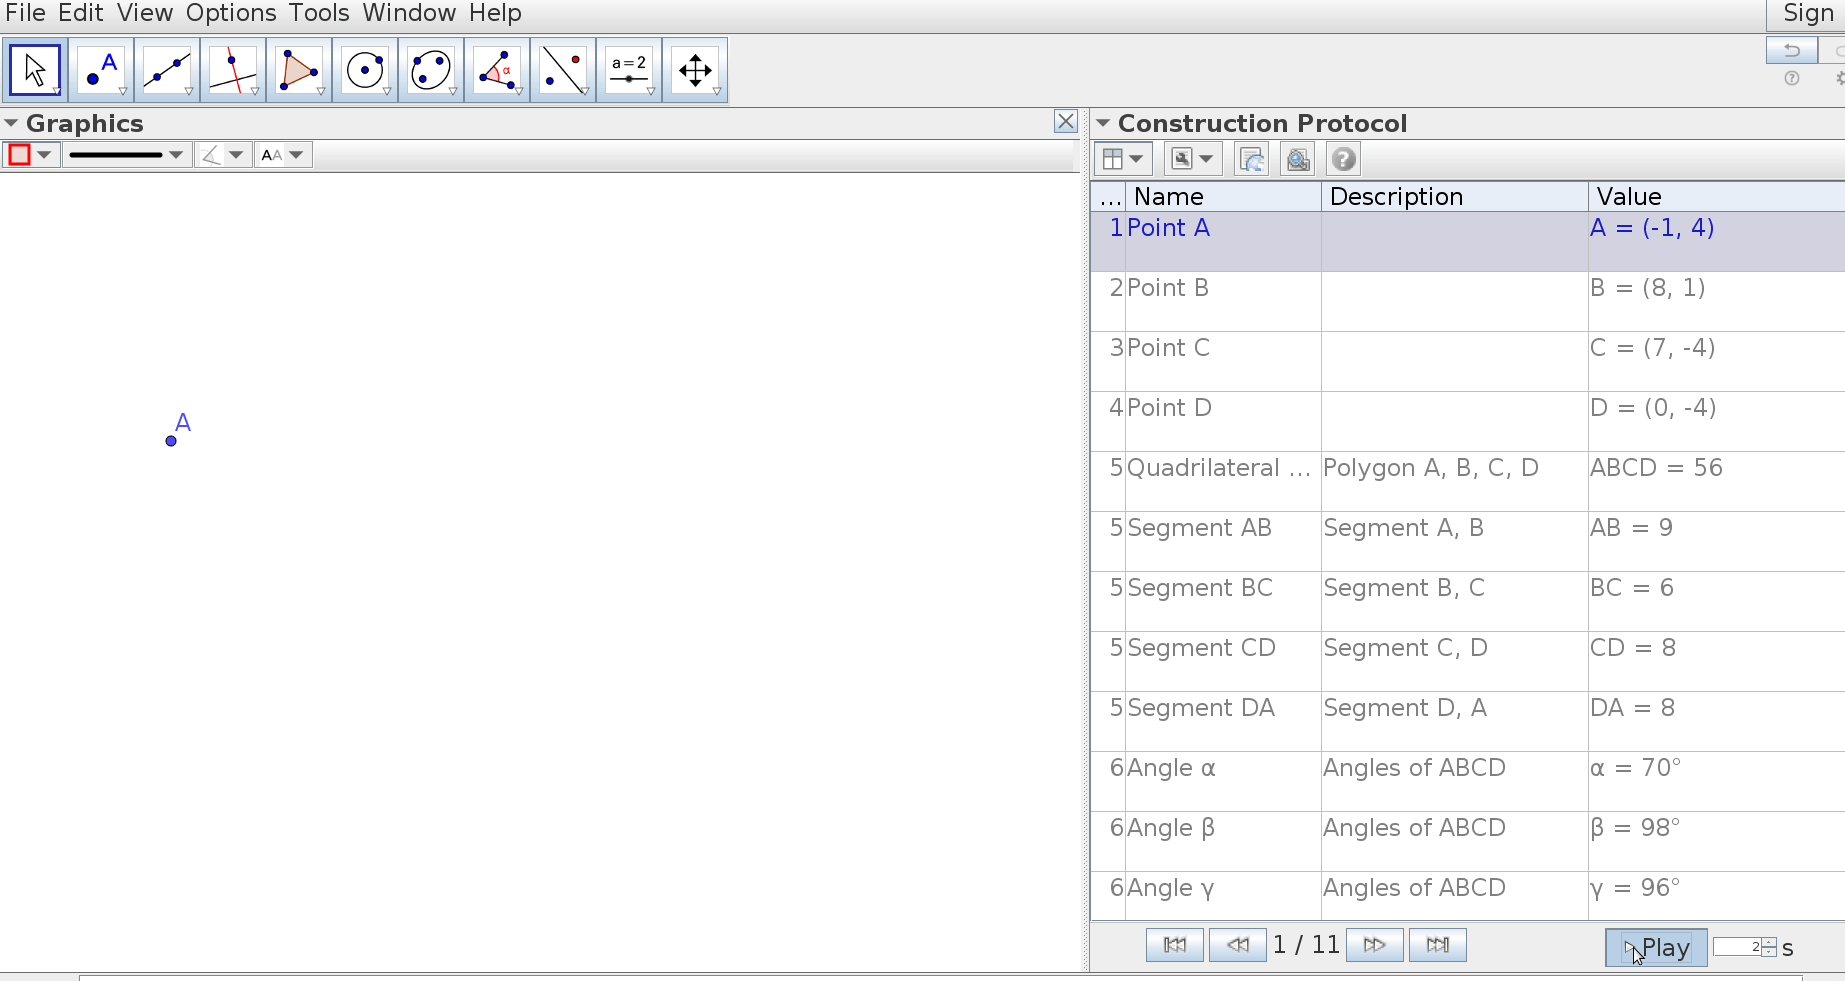
Task: Click the play delay seconds field
Action: tap(1738, 947)
